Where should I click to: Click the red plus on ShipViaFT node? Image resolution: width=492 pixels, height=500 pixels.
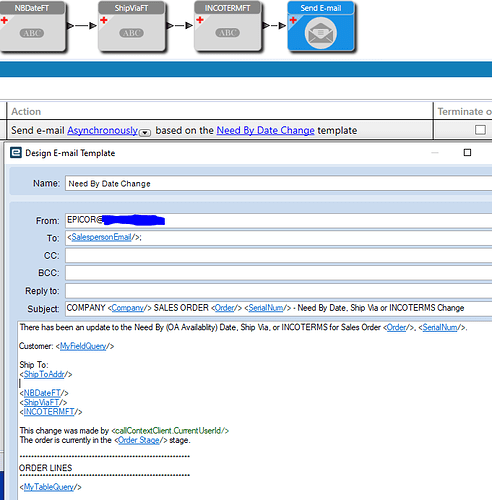pos(104,20)
